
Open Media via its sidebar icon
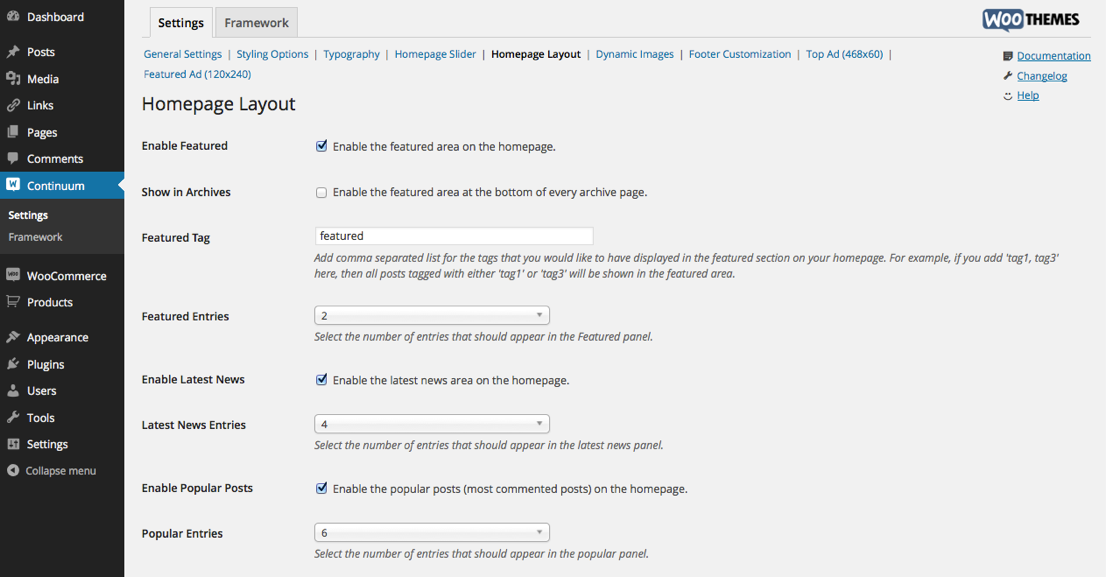coord(13,79)
